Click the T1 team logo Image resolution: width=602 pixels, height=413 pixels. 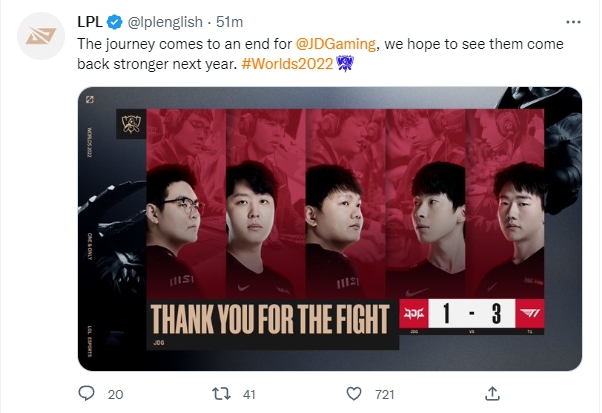[529, 314]
